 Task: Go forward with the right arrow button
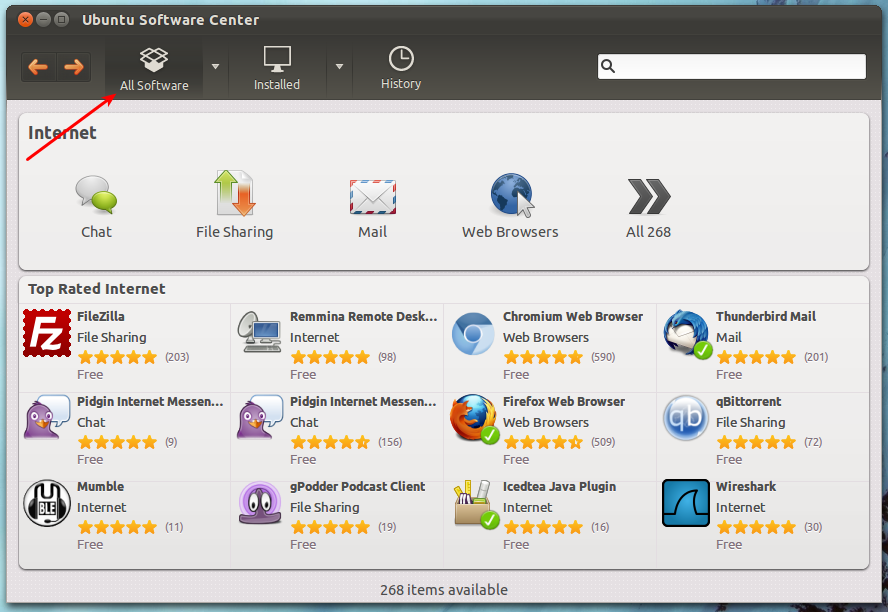(x=74, y=67)
